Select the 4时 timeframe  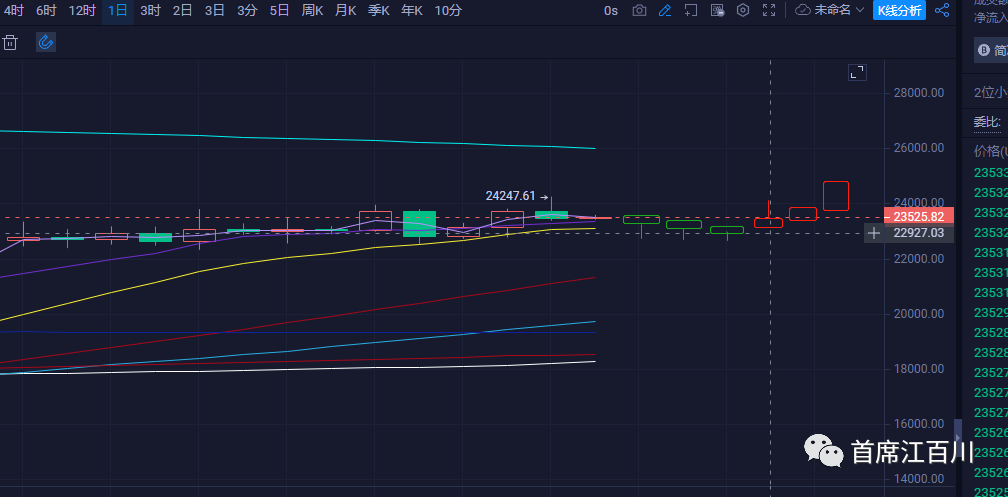tap(14, 10)
